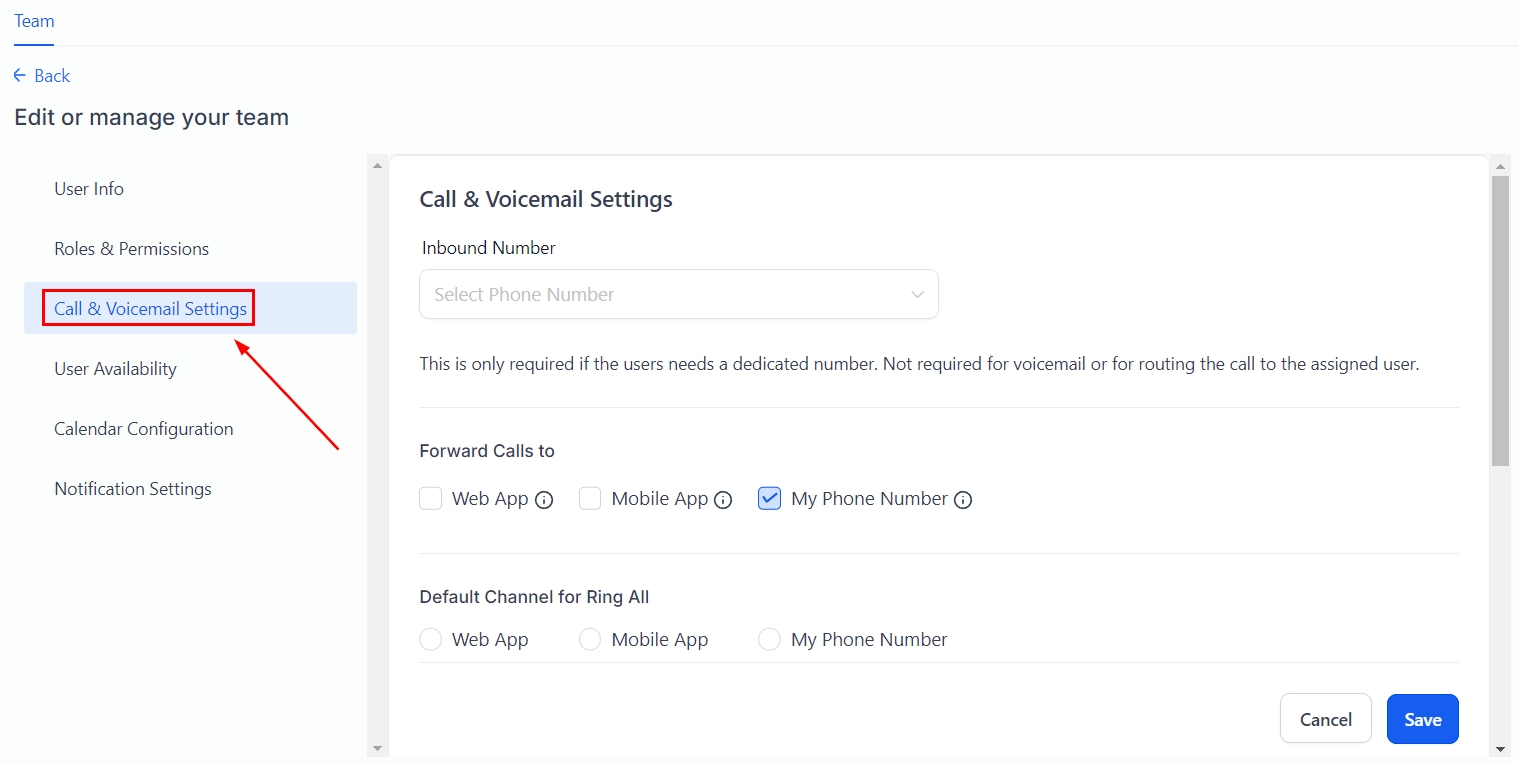The width and height of the screenshot is (1518, 763).
Task: Select Web App as default Ring All channel
Action: click(431, 639)
